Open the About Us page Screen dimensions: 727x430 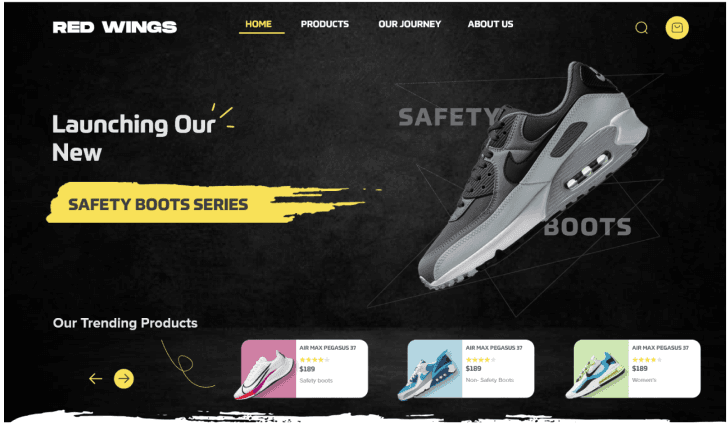tap(490, 24)
